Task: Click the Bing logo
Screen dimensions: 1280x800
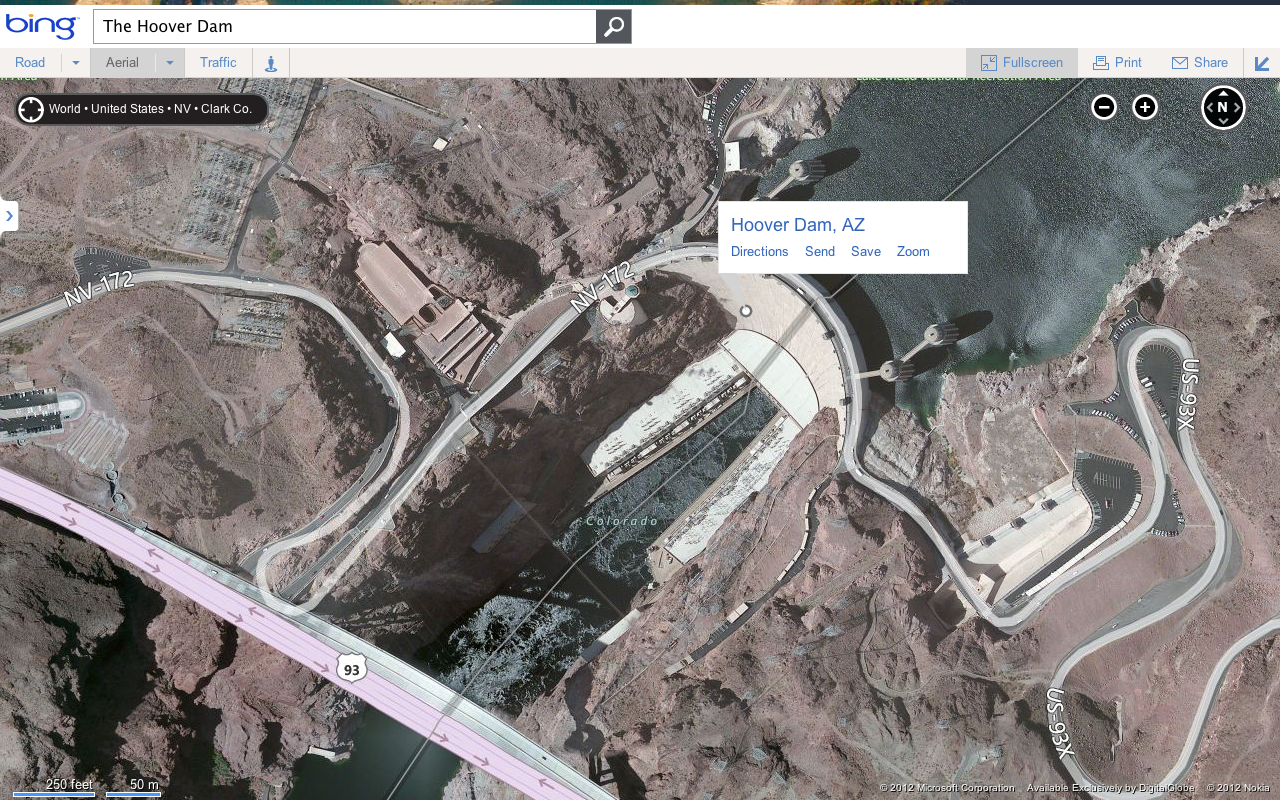Action: point(40,27)
